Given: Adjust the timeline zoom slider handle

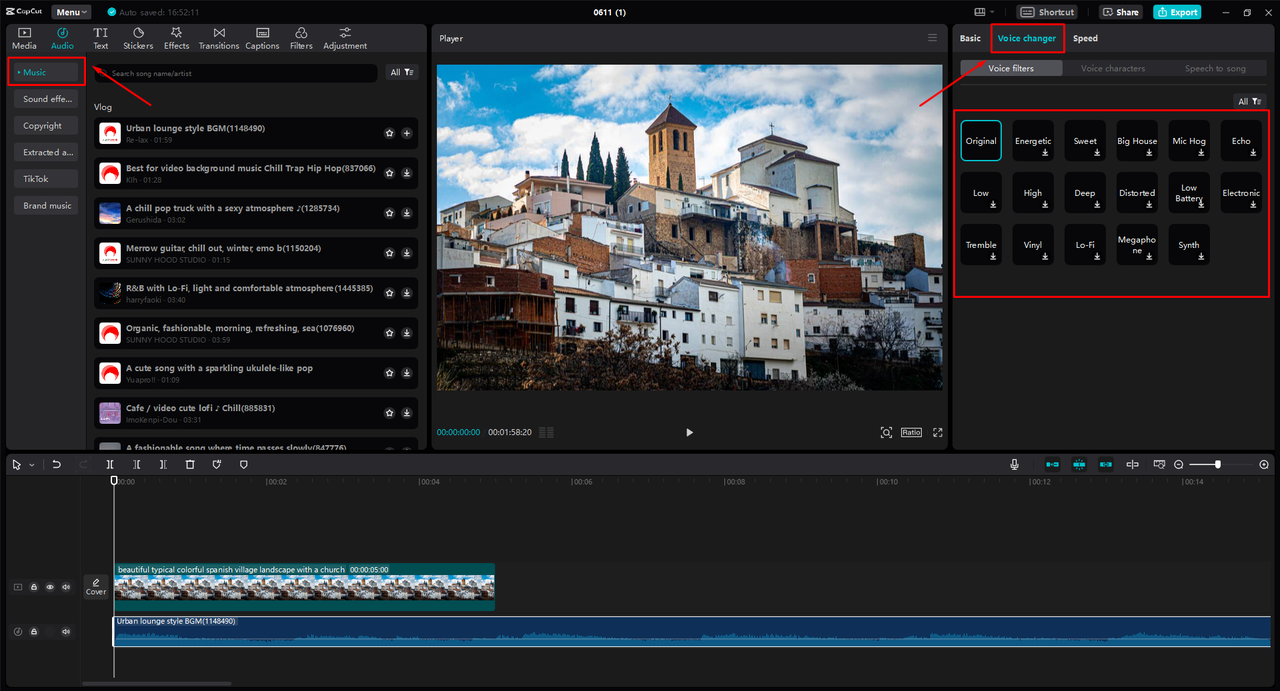Looking at the screenshot, I should [x=1217, y=465].
